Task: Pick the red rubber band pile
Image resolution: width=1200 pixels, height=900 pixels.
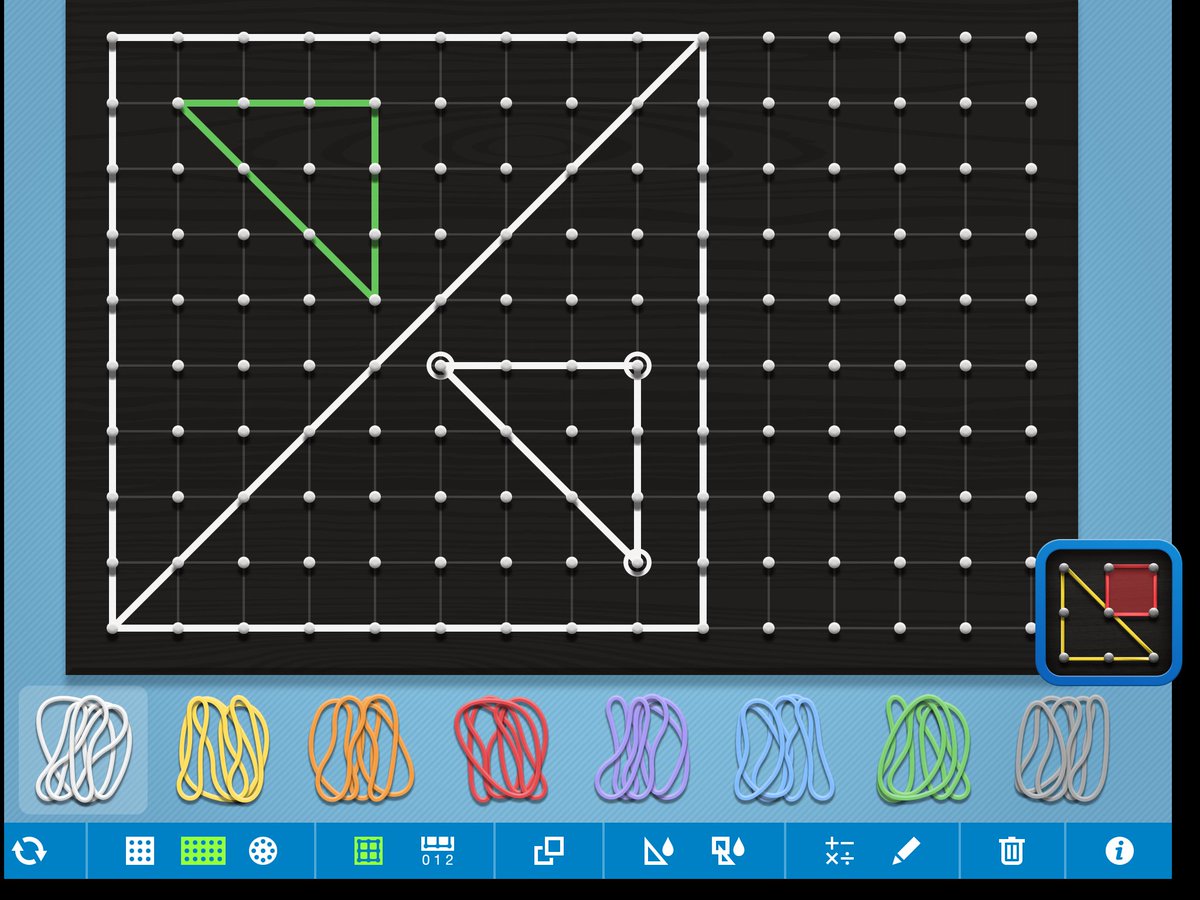Action: point(502,748)
